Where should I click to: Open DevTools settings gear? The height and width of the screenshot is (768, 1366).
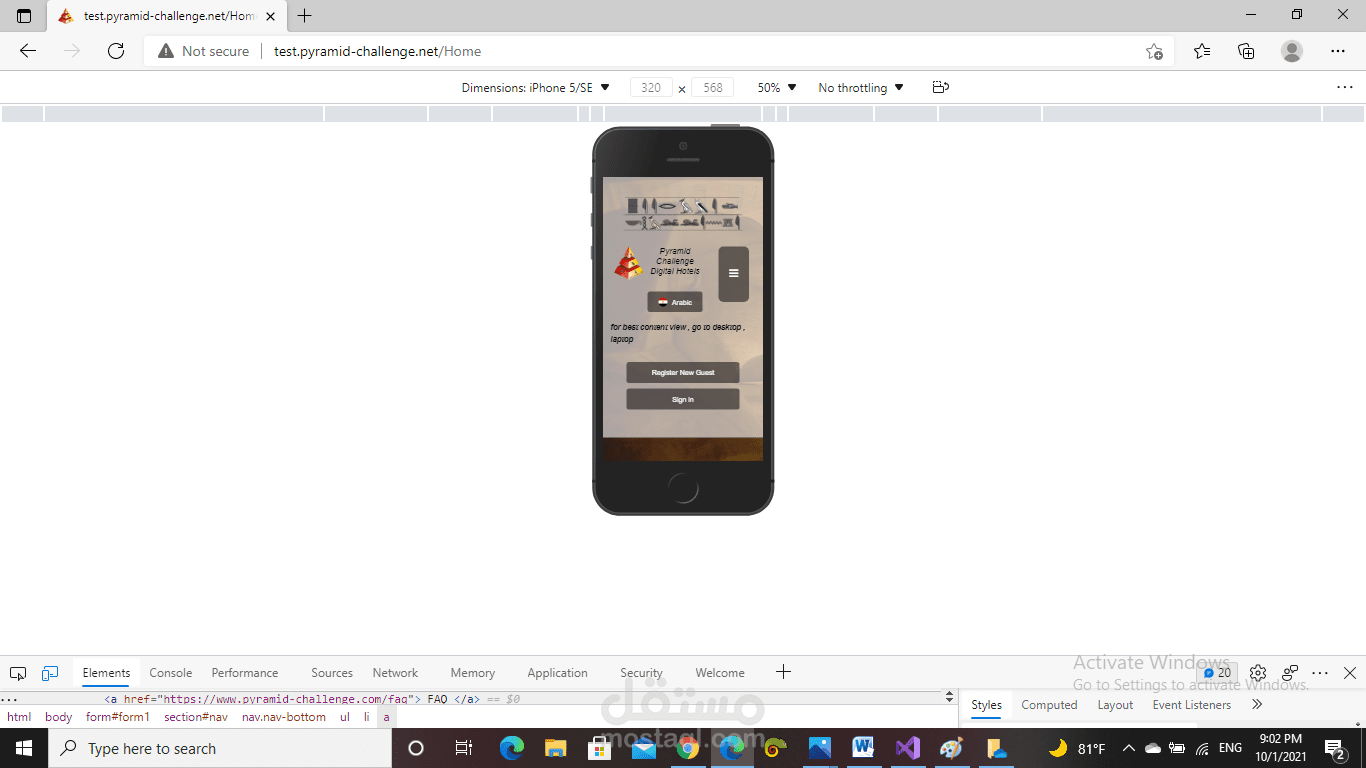[1258, 673]
